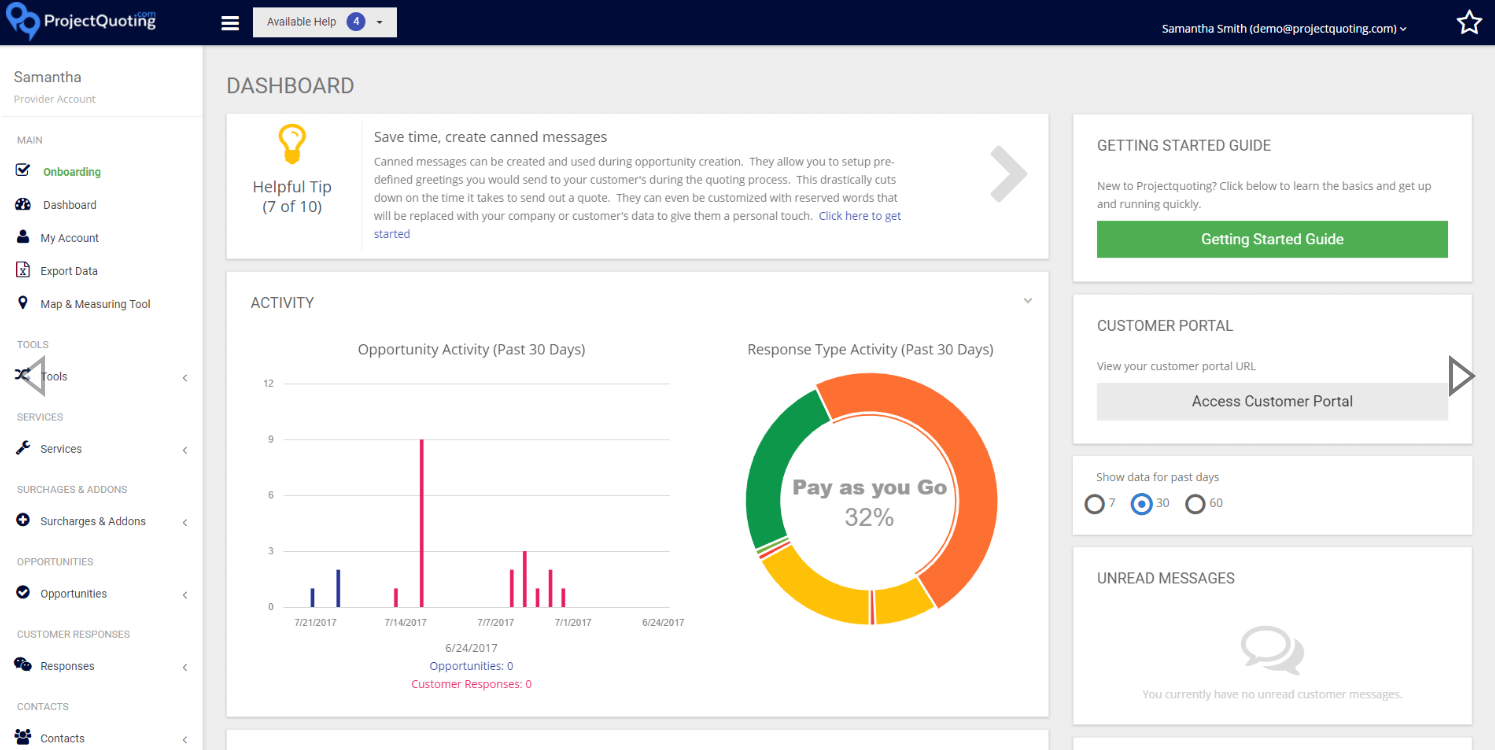The image size is (1495, 750).
Task: Click the Responses chat bubbles icon
Action: [x=23, y=665]
